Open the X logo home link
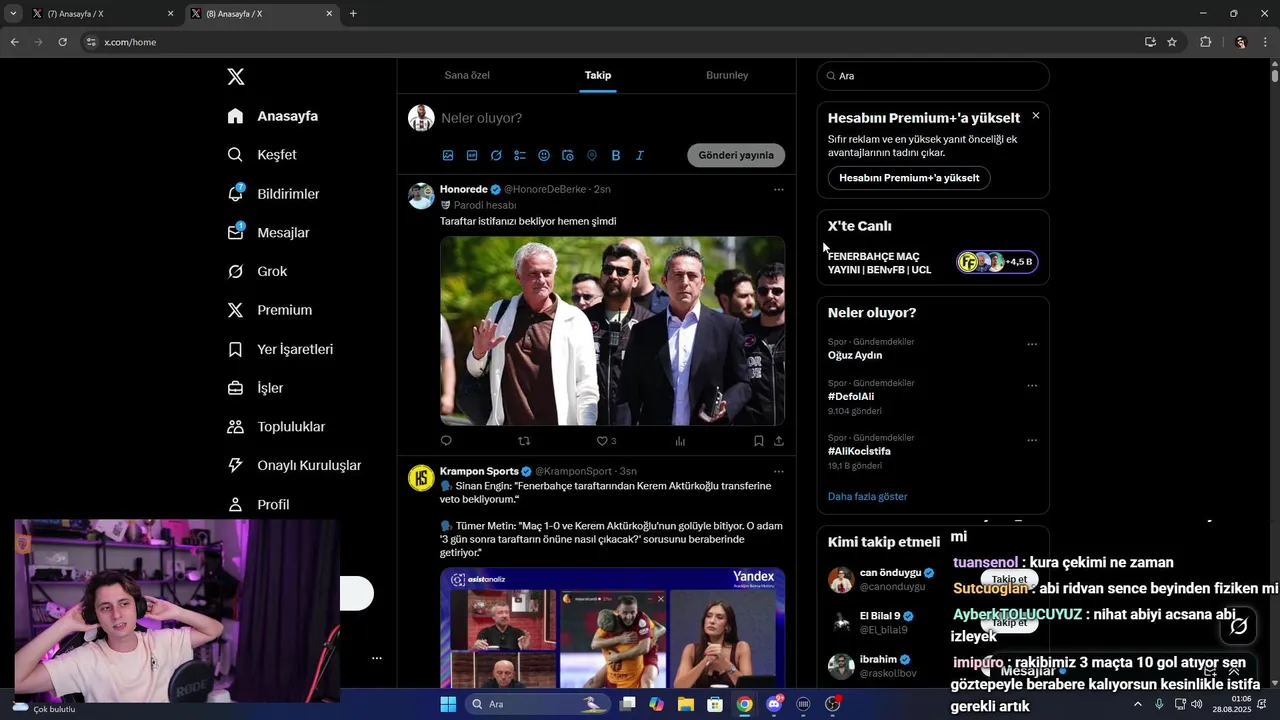Viewport: 1280px width, 720px height. tap(235, 77)
